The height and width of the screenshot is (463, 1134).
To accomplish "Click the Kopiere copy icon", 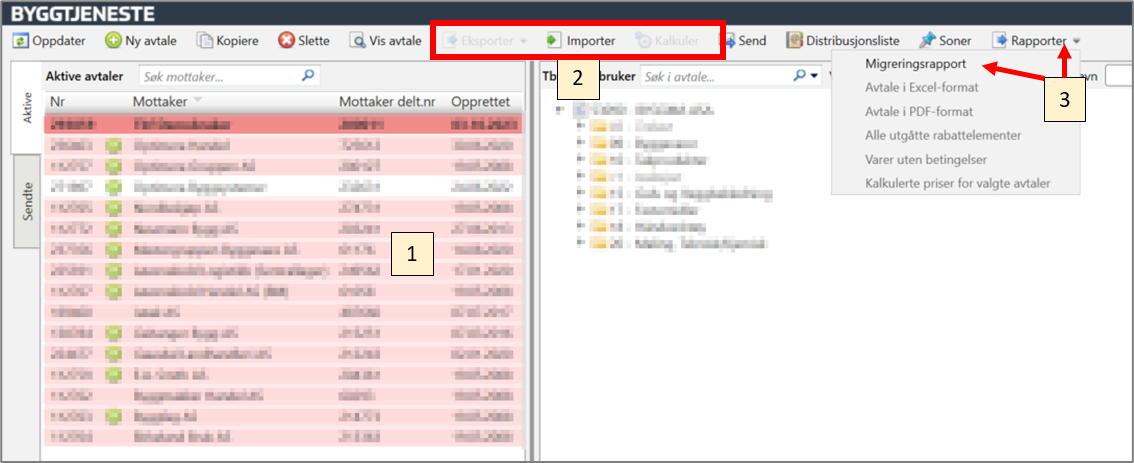I will click(205, 41).
